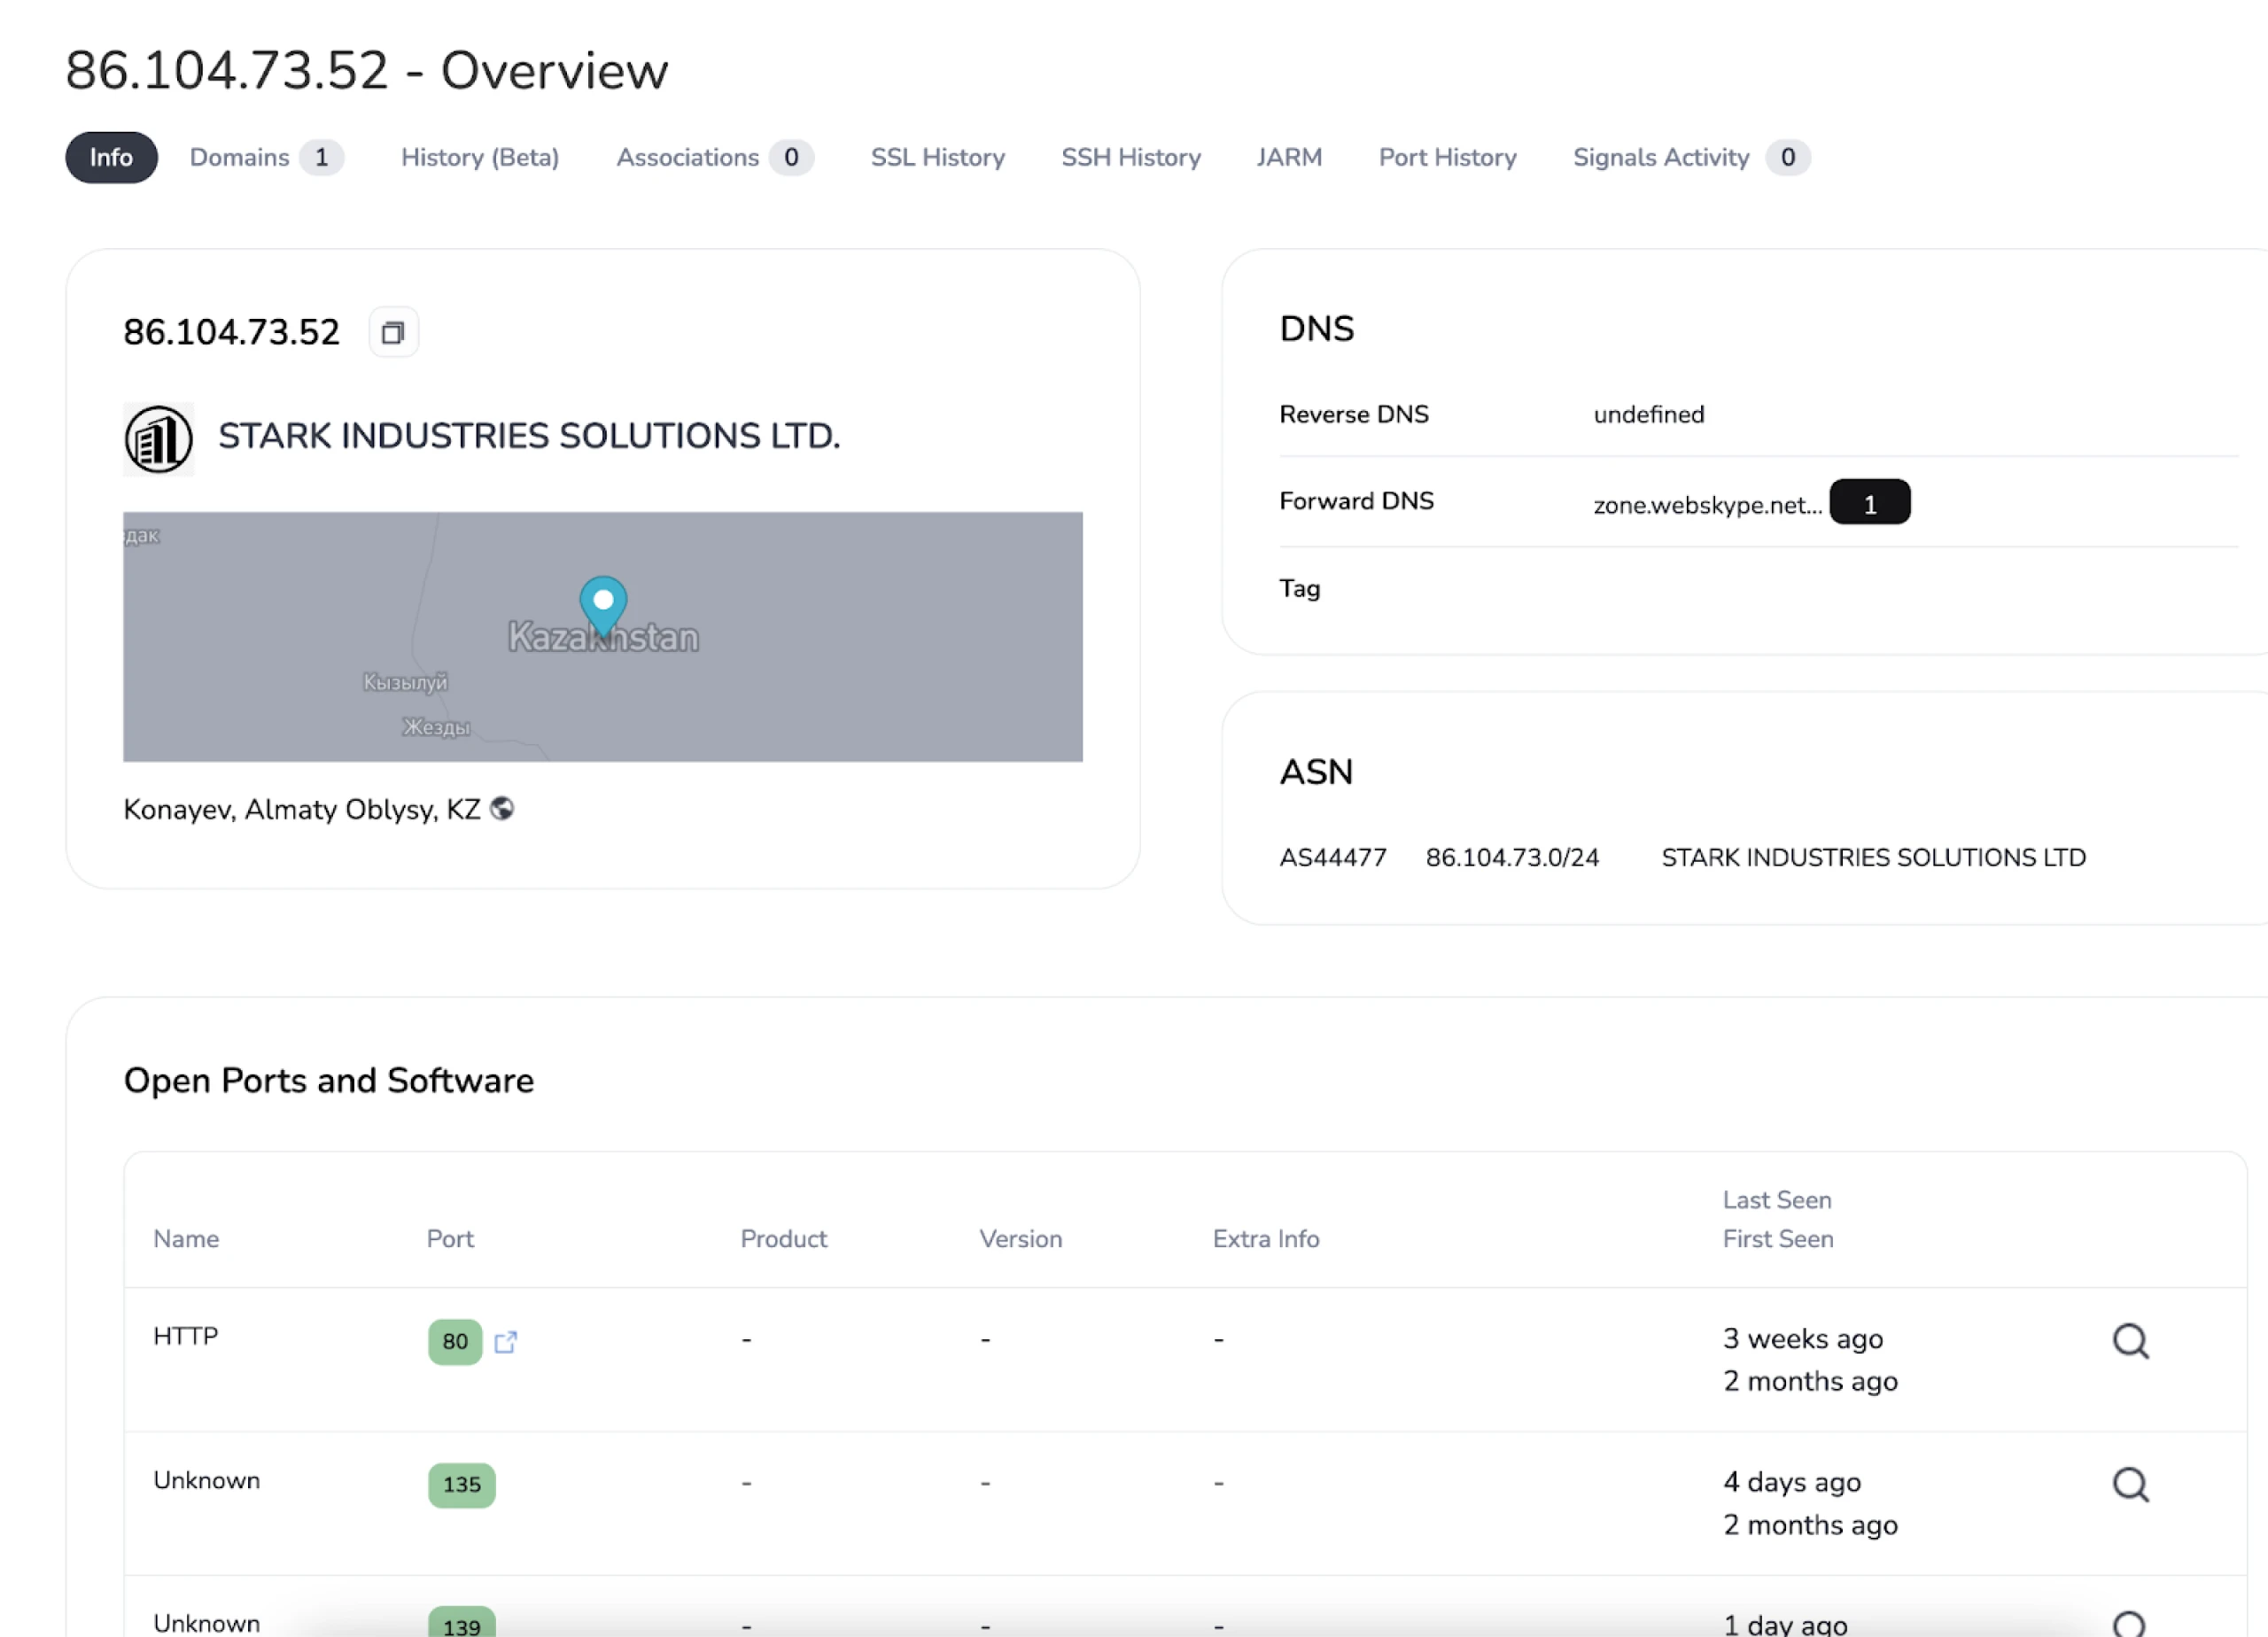Click the search icon for port 135 row
The width and height of the screenshot is (2268, 1637).
point(2131,1484)
